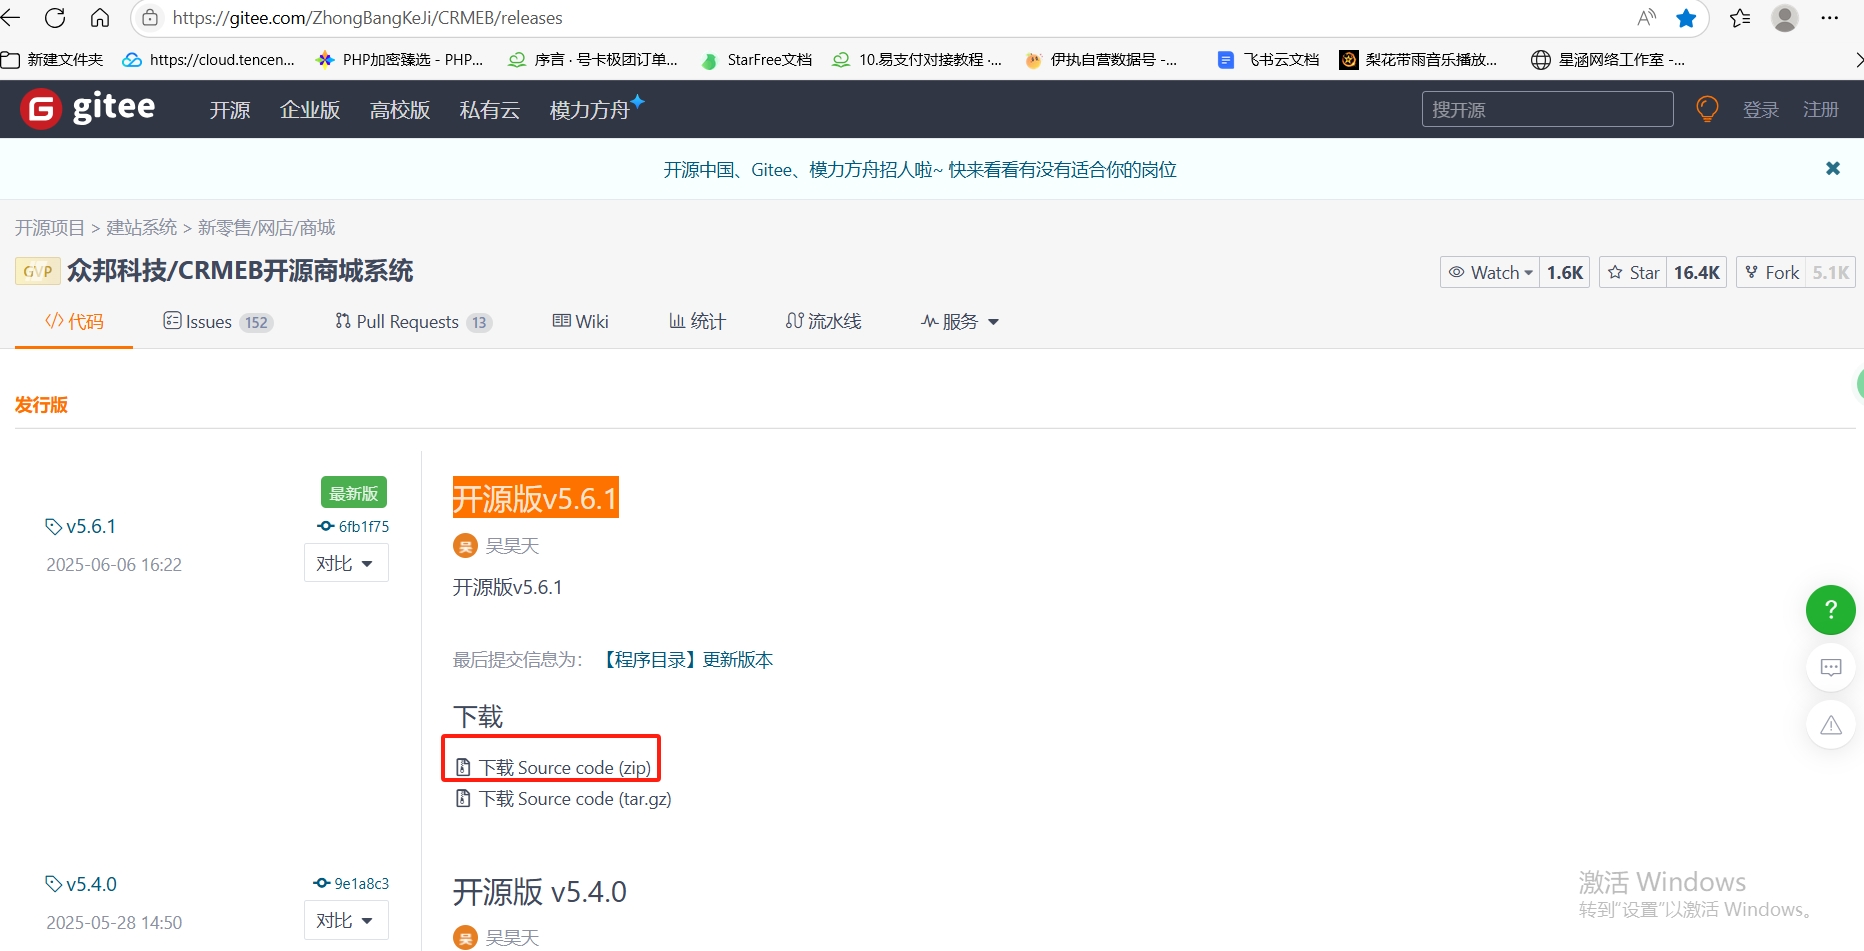Viewport: 1864px width, 951px height.
Task: Open the 飞书云文档 bookmark
Action: (x=1269, y=60)
